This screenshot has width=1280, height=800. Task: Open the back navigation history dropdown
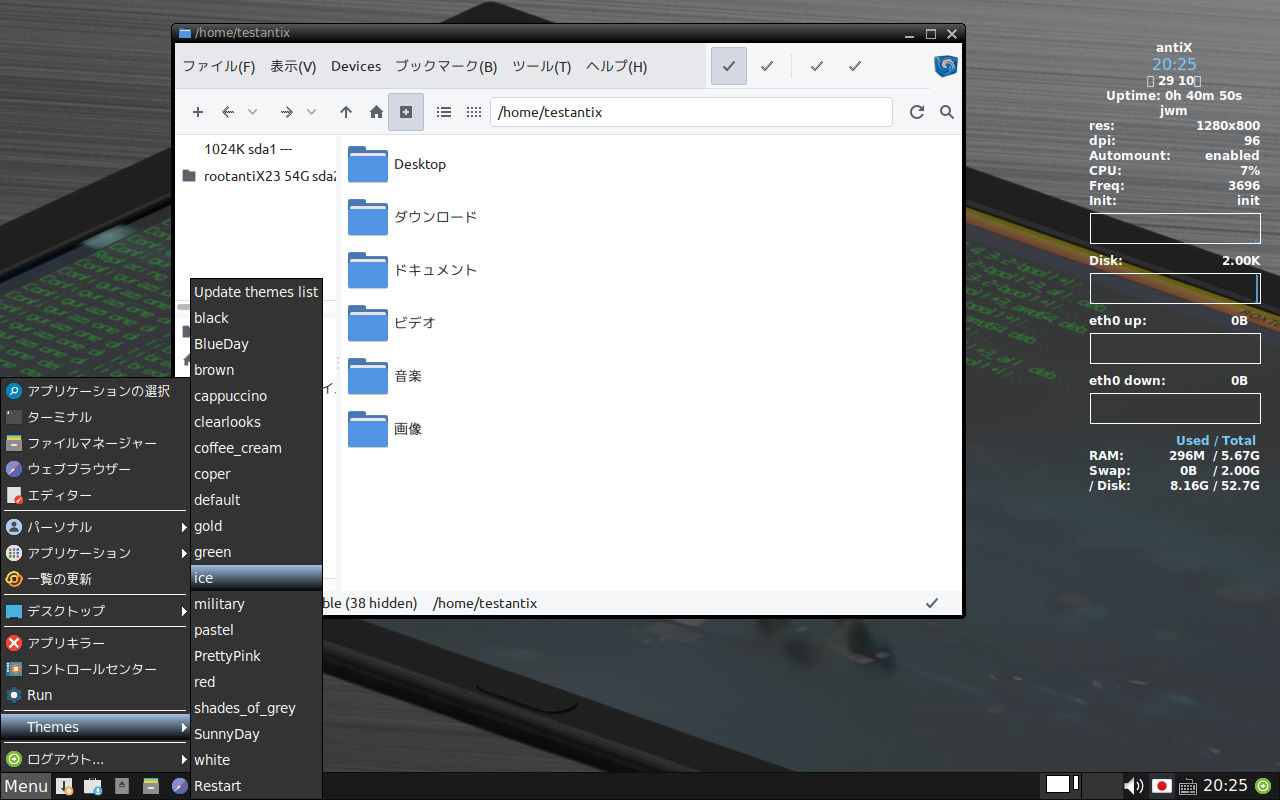pos(252,112)
